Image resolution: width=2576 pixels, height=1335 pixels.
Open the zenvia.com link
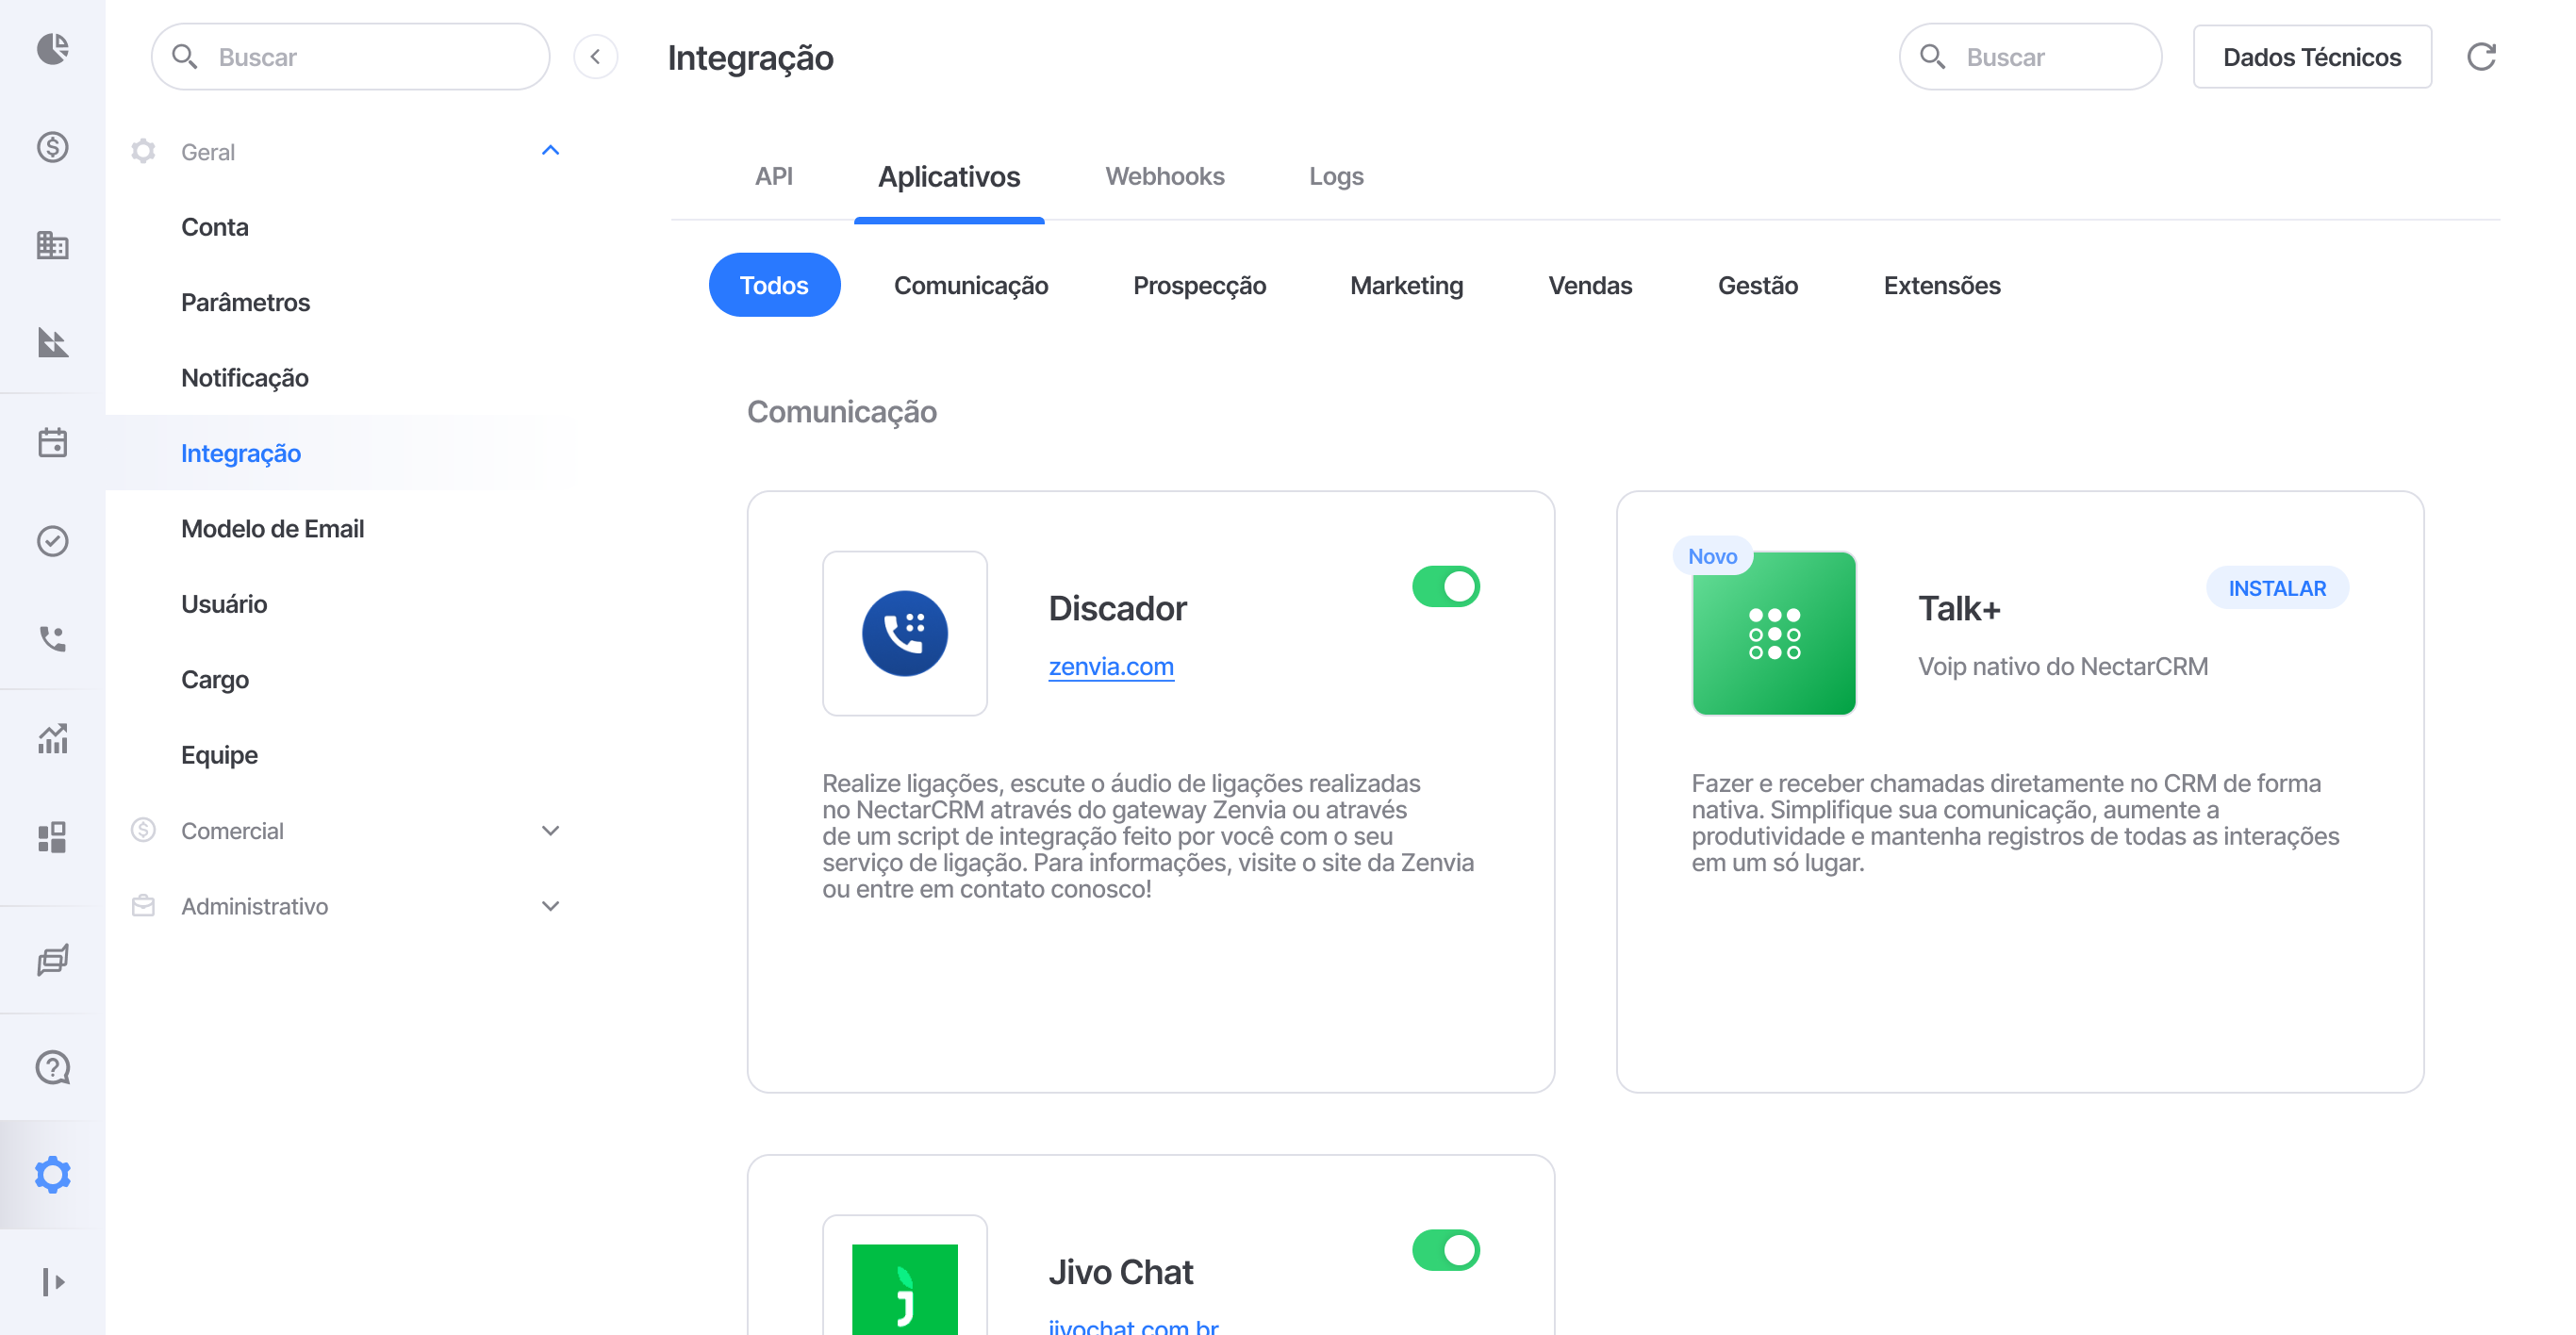(x=1110, y=667)
